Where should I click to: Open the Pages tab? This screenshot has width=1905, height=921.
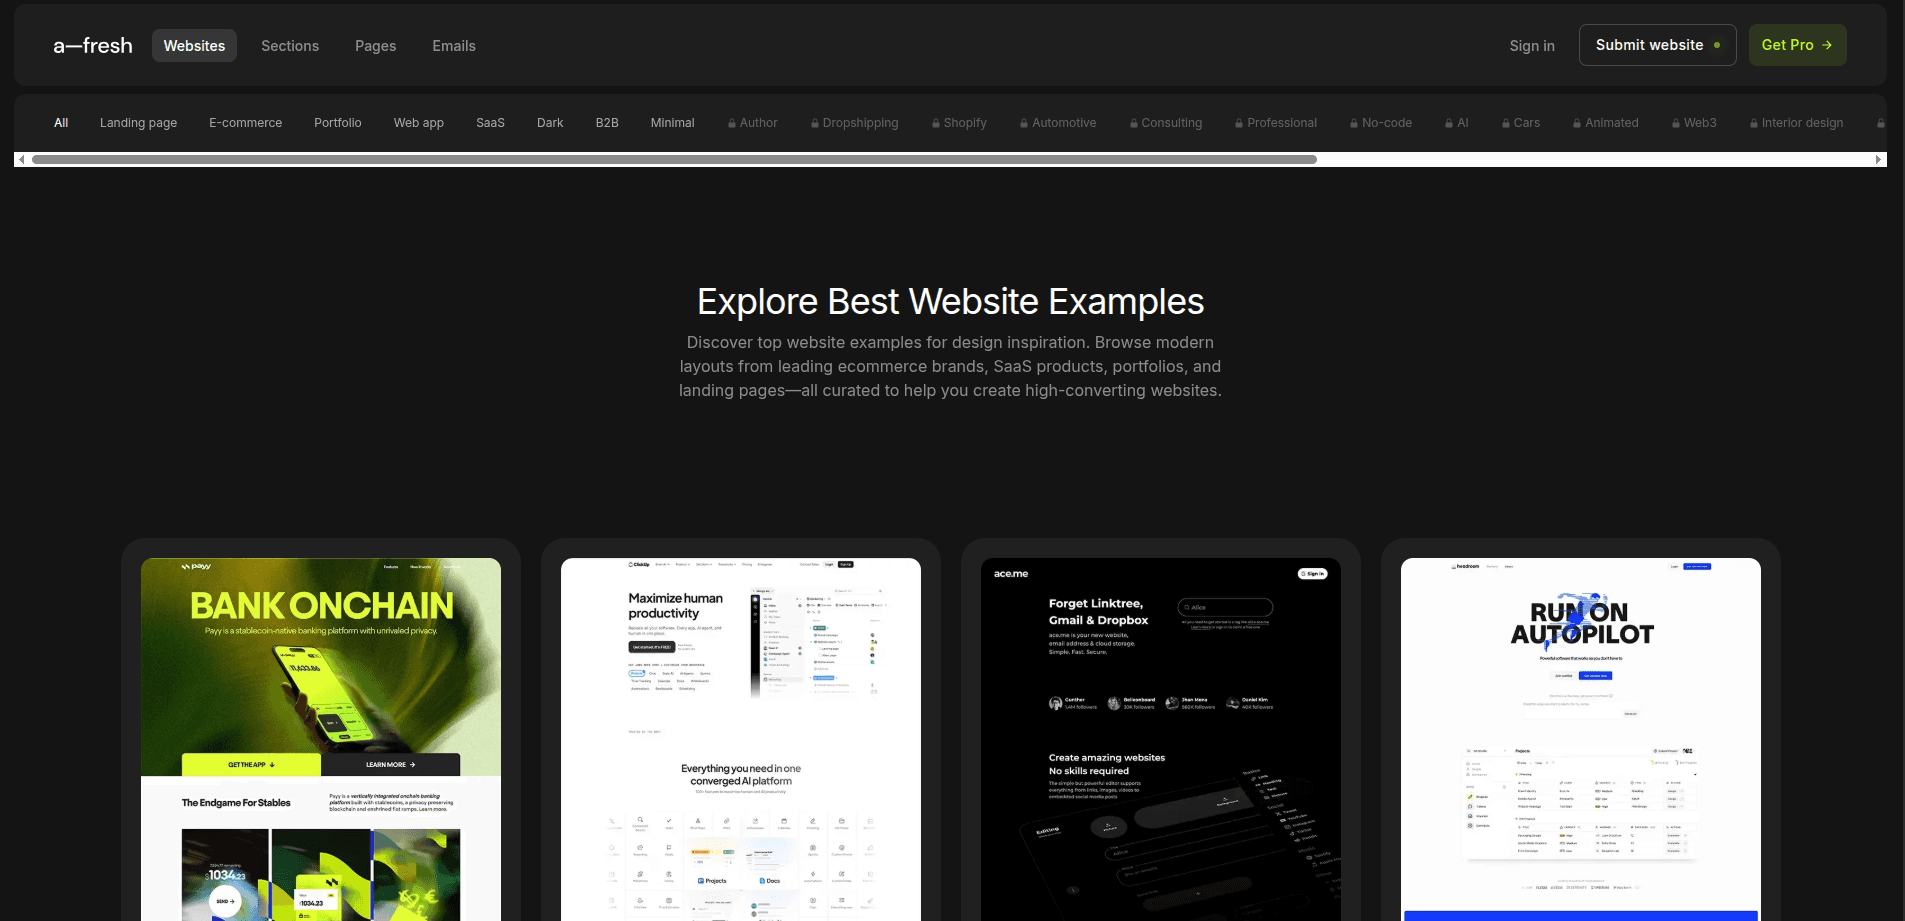(x=375, y=46)
